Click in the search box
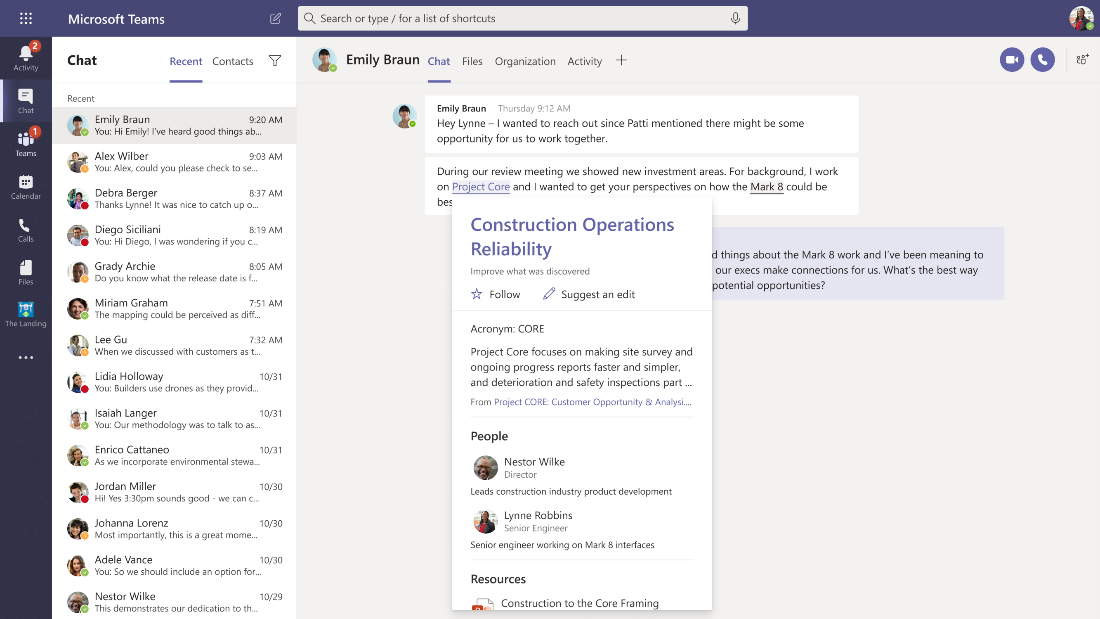Screen dimensions: 1100x619 click(523, 18)
